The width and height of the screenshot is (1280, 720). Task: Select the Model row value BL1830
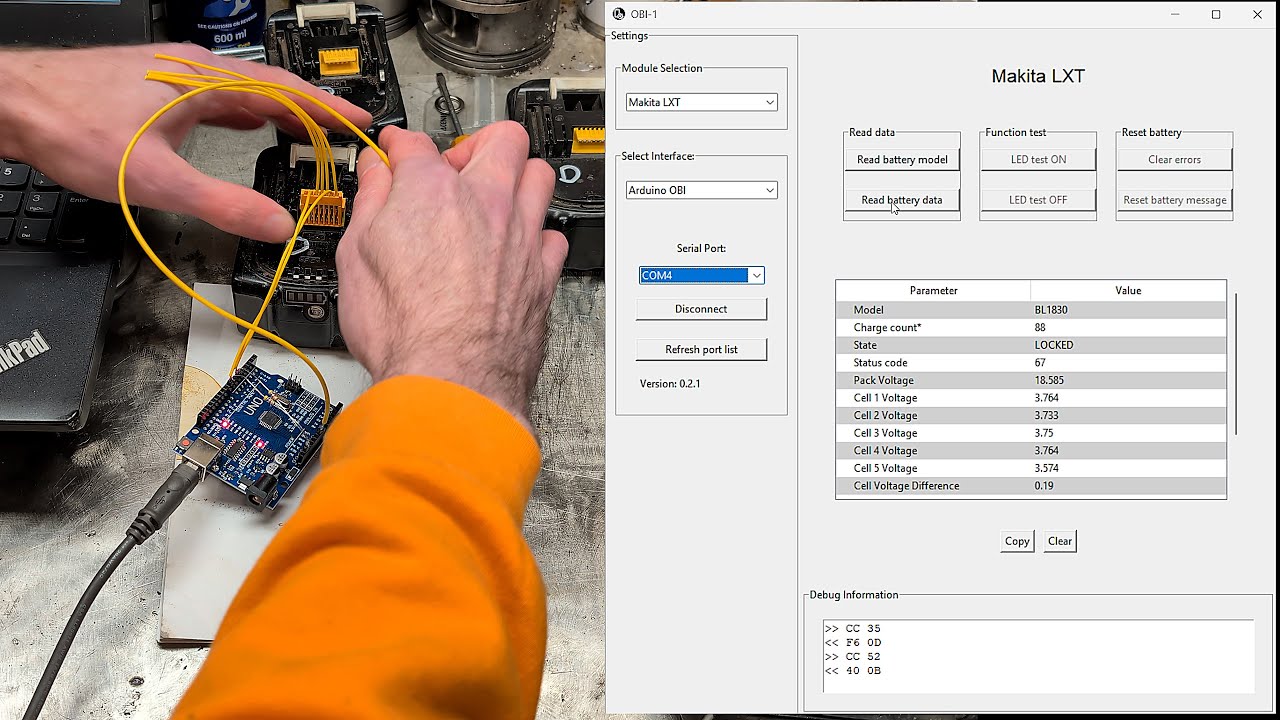click(1051, 310)
